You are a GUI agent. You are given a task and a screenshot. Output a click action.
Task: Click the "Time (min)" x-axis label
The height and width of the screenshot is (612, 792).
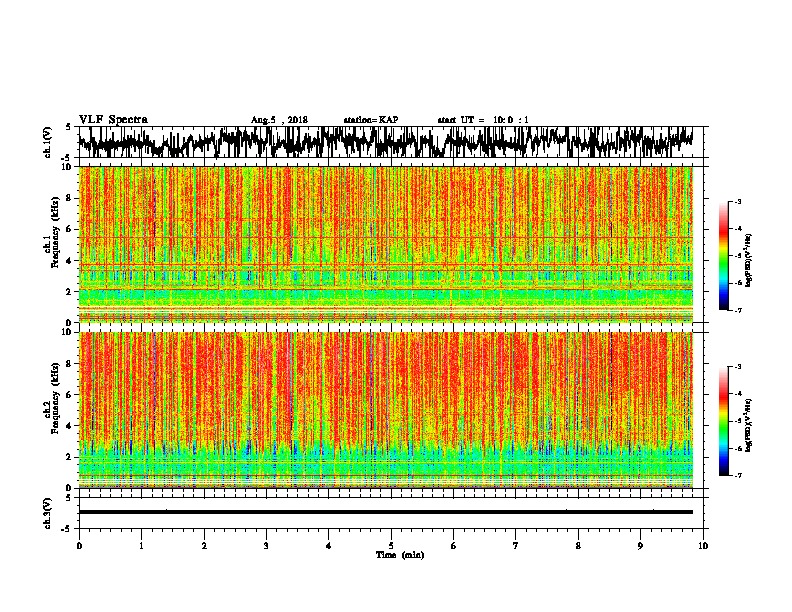coord(400,555)
